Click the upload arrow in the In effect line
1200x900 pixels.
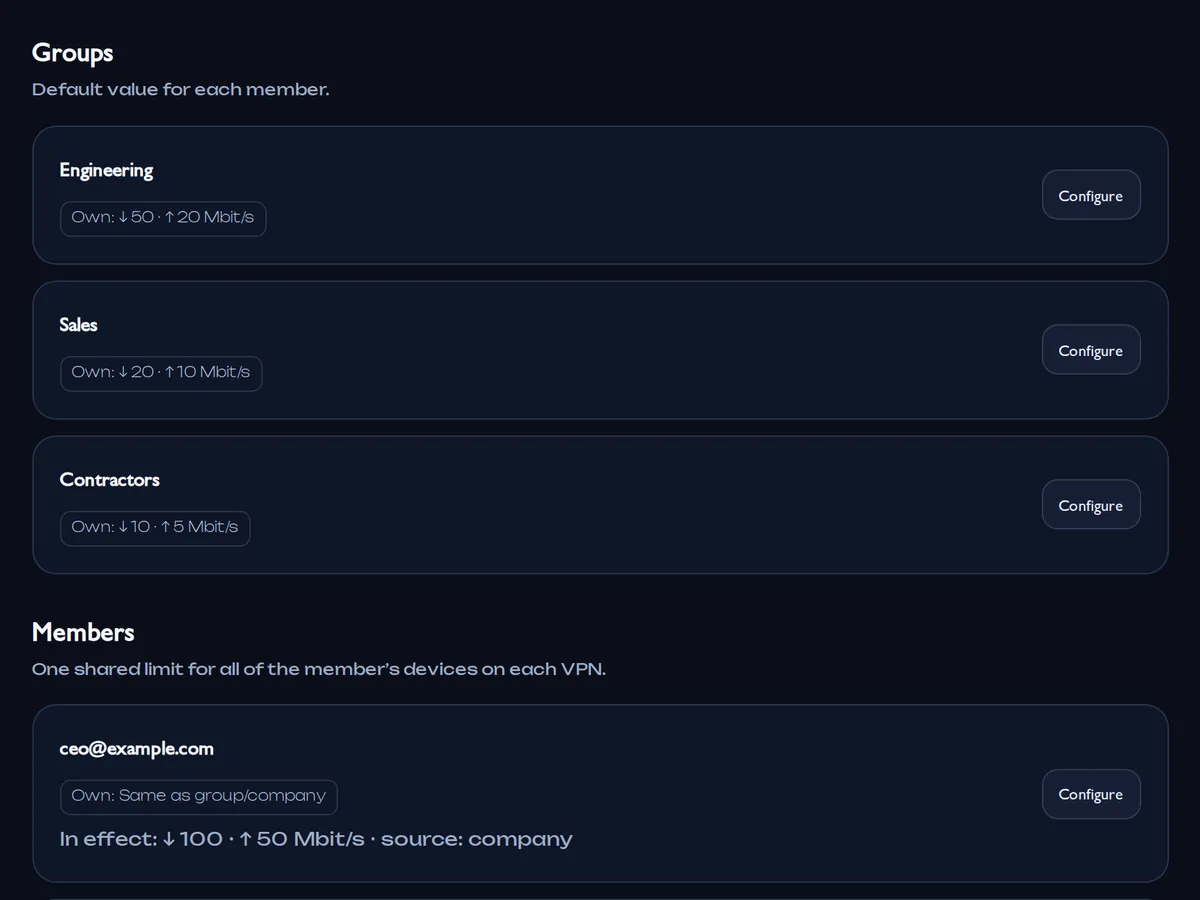point(244,839)
